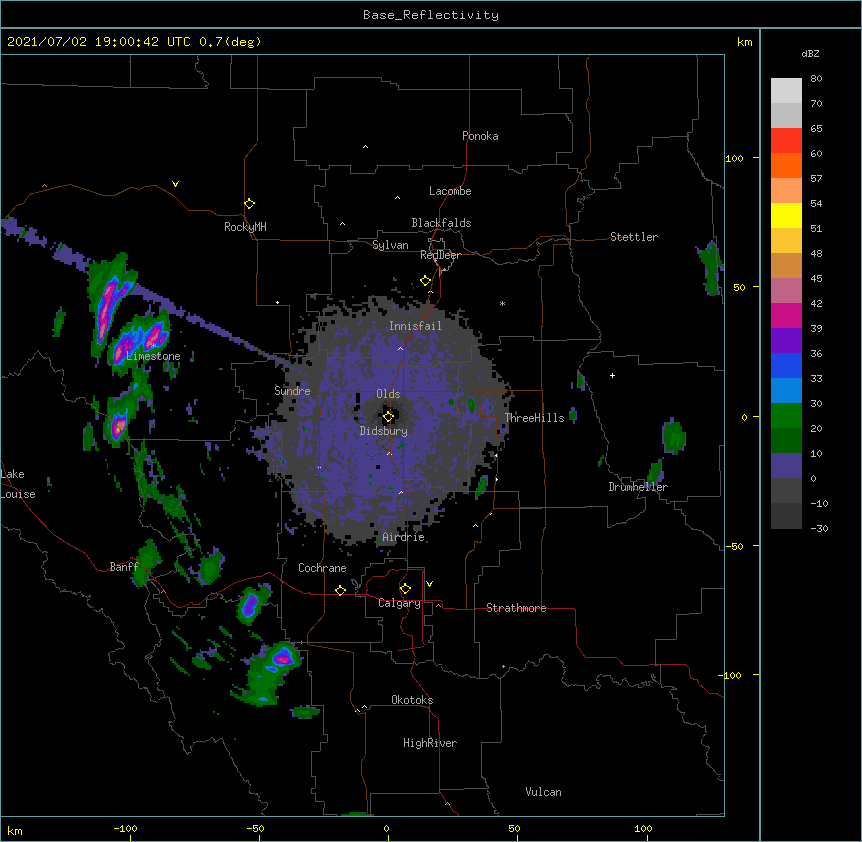Click the 50 tick on the horizontal axis
Screen dimensions: 862x842
click(514, 828)
